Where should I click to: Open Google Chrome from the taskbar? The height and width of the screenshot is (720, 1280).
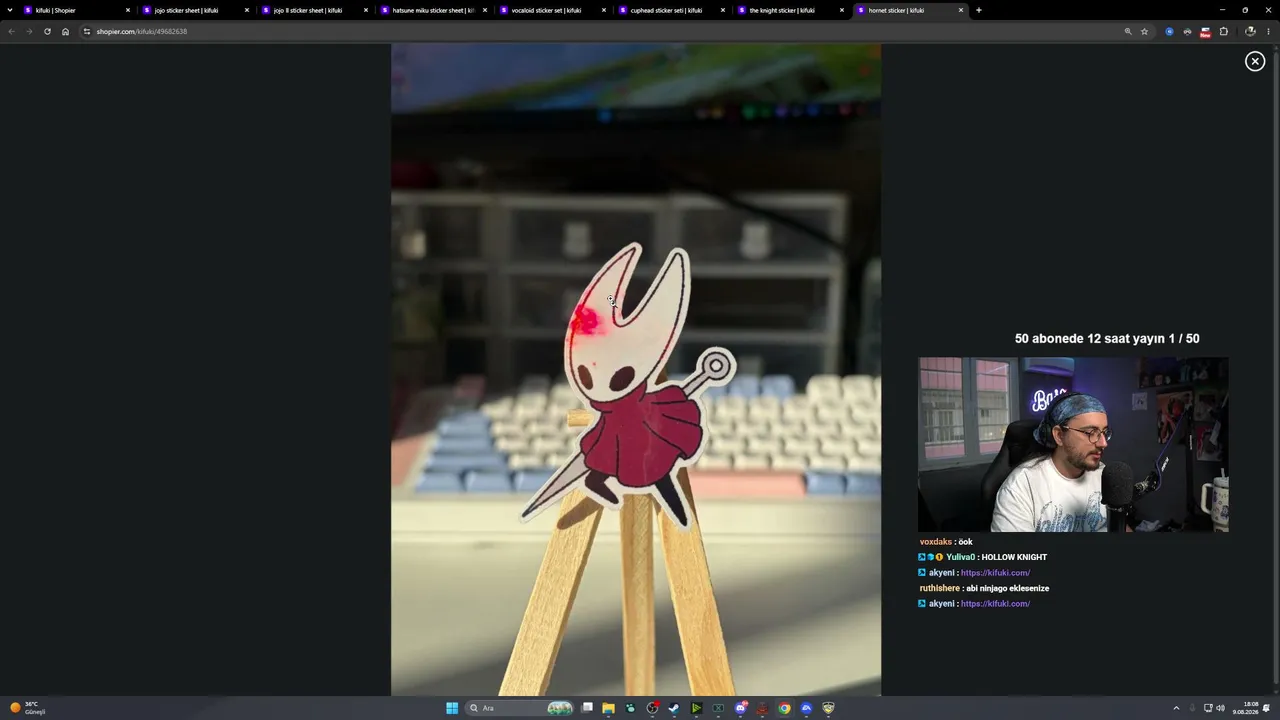(785, 708)
